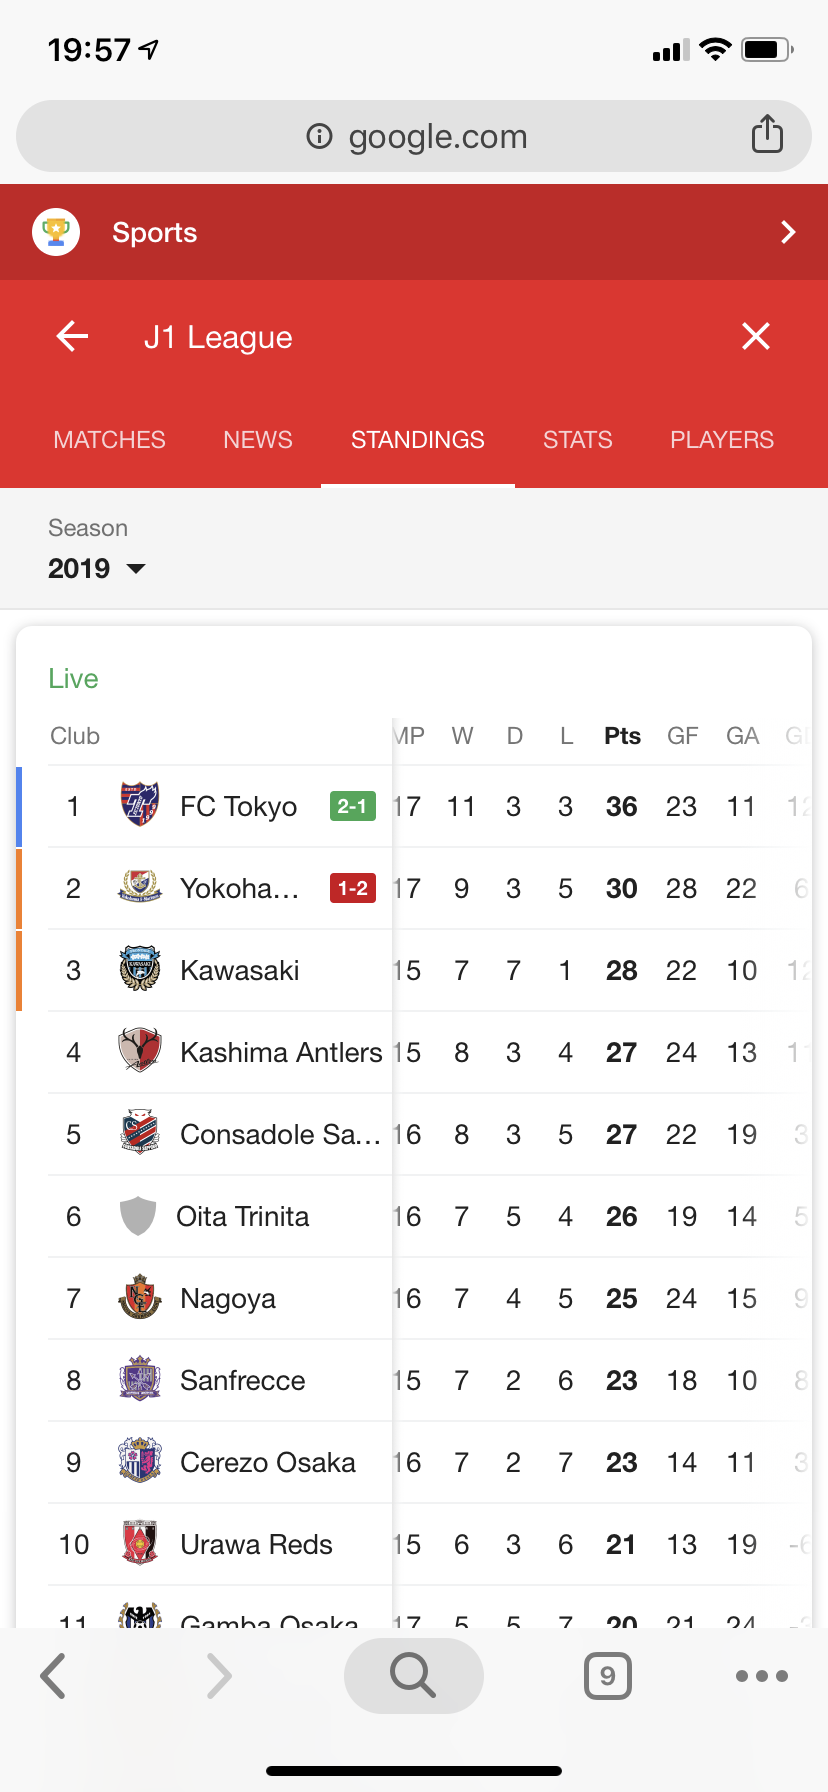
Task: Navigate back with the browser back arrow
Action: tap(54, 1675)
